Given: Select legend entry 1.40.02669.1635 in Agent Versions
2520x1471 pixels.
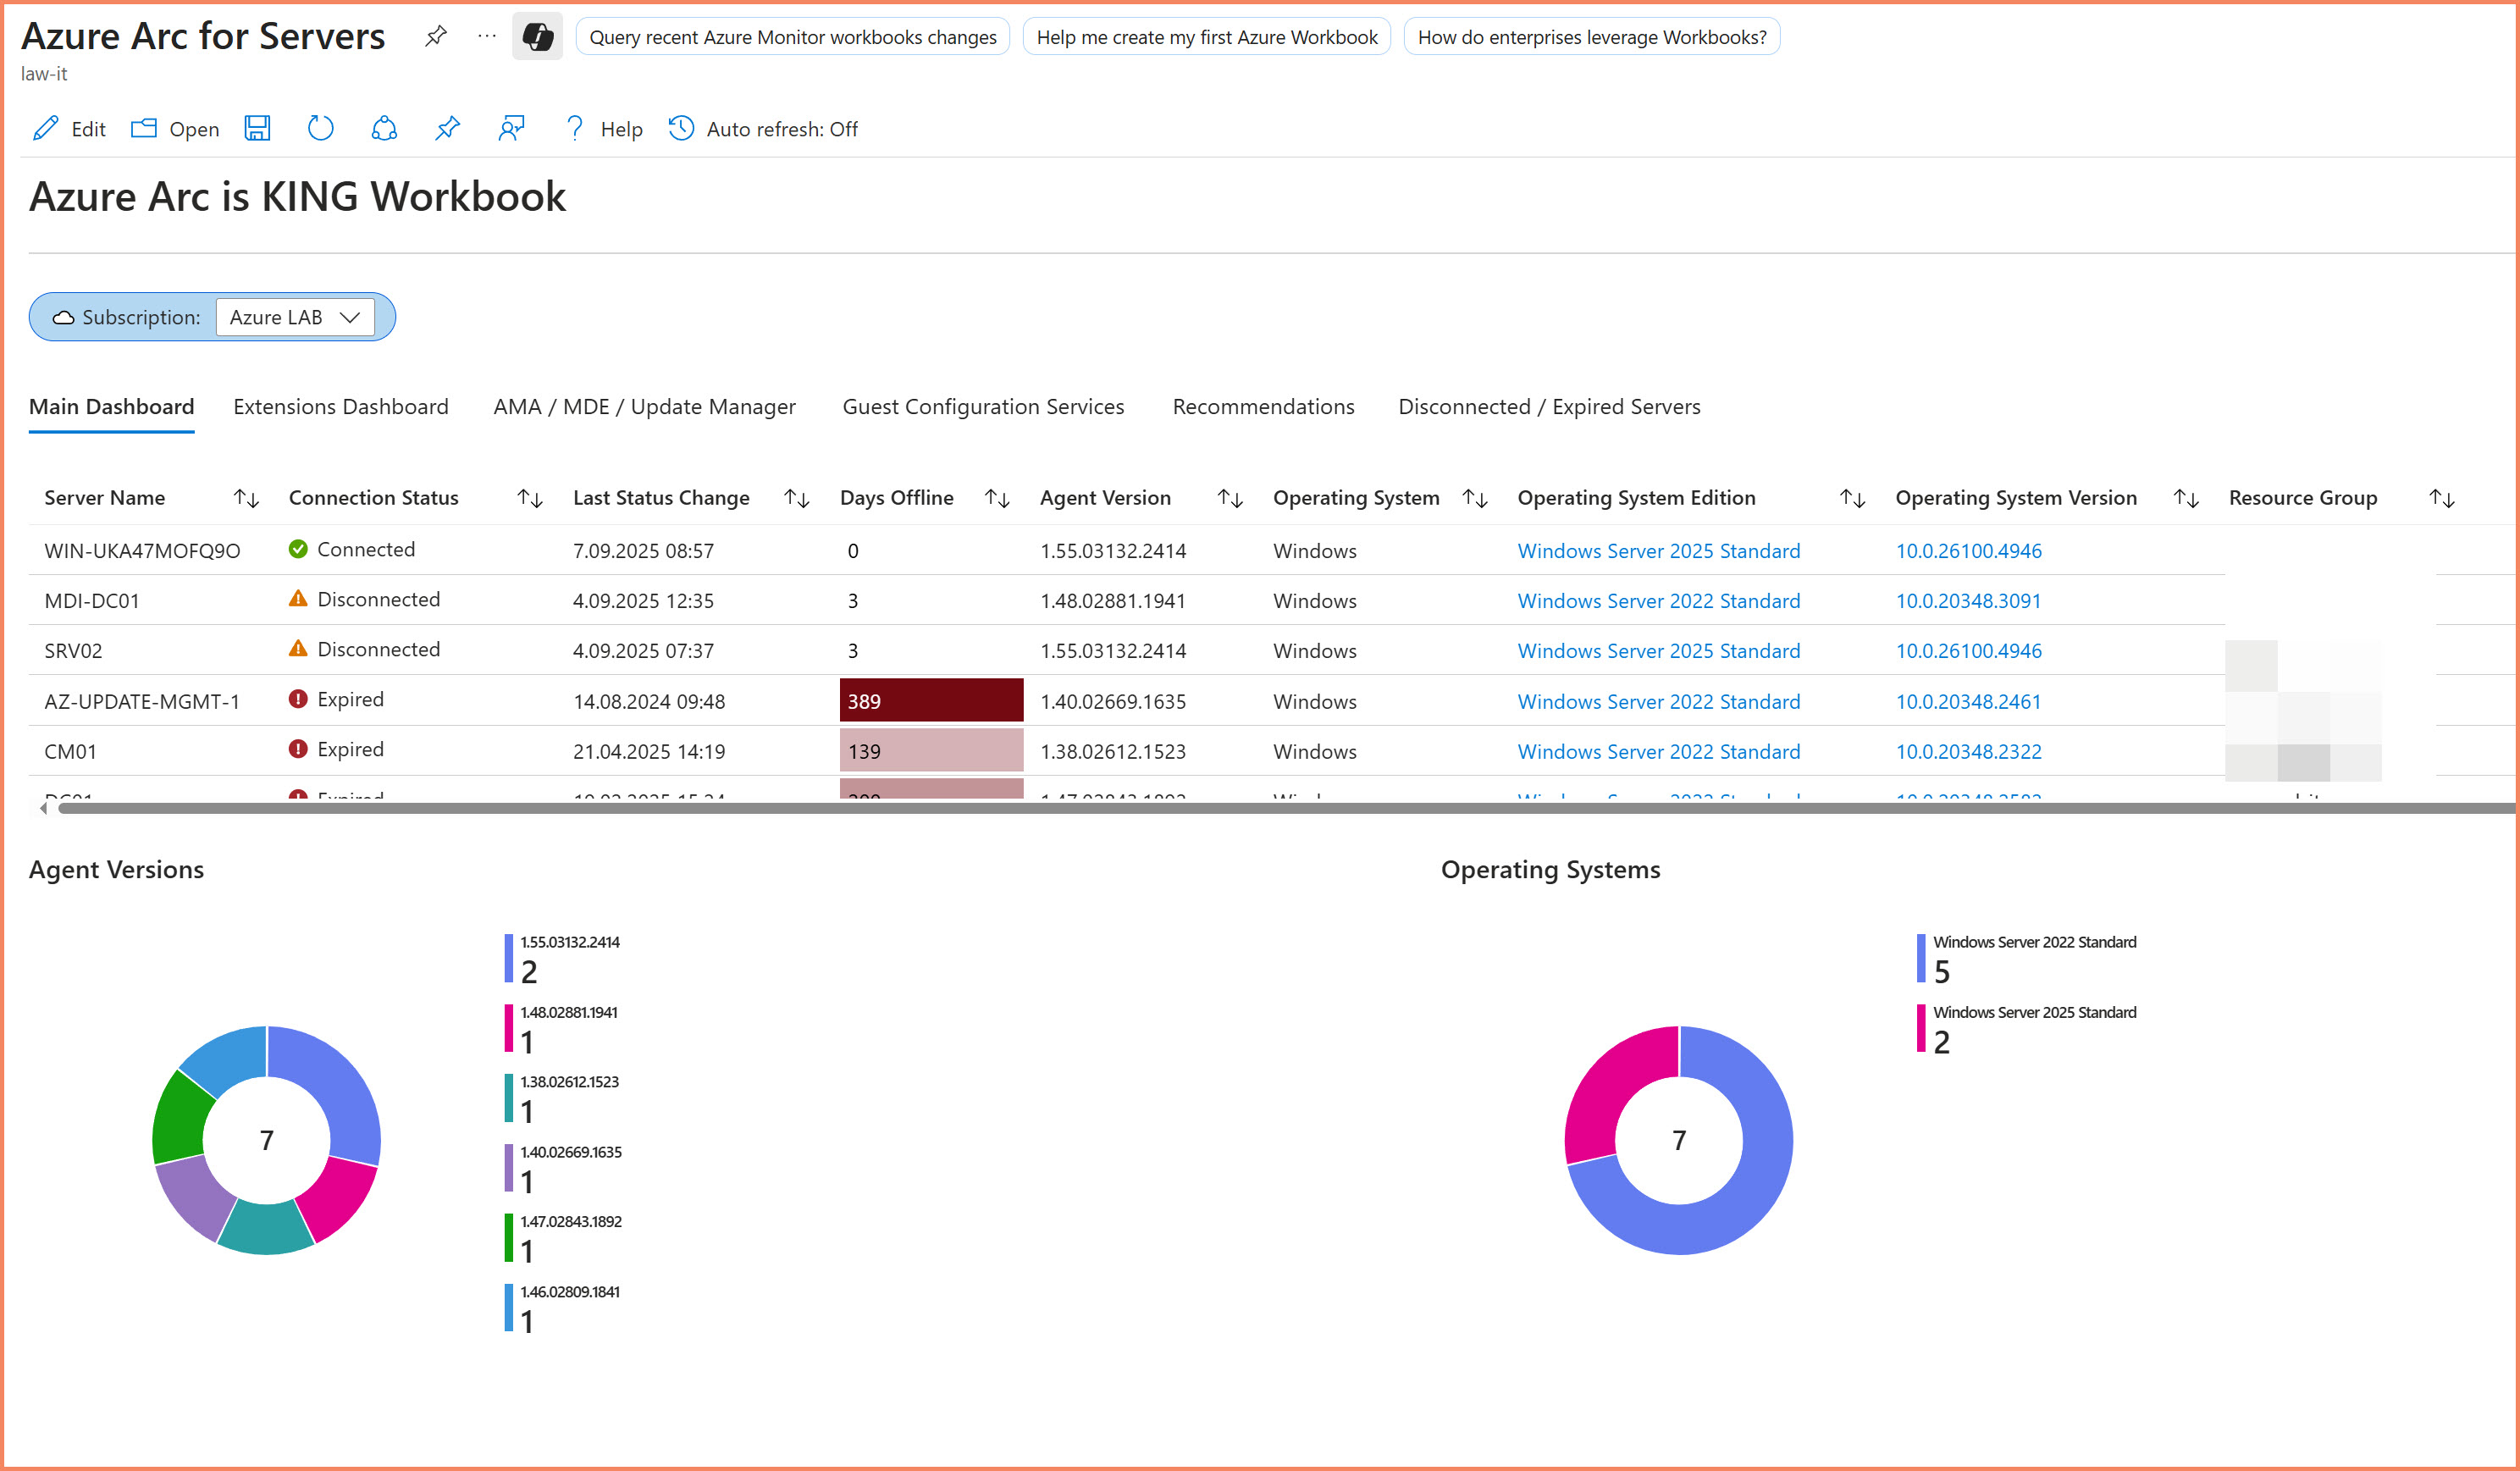Looking at the screenshot, I should 564,1169.
